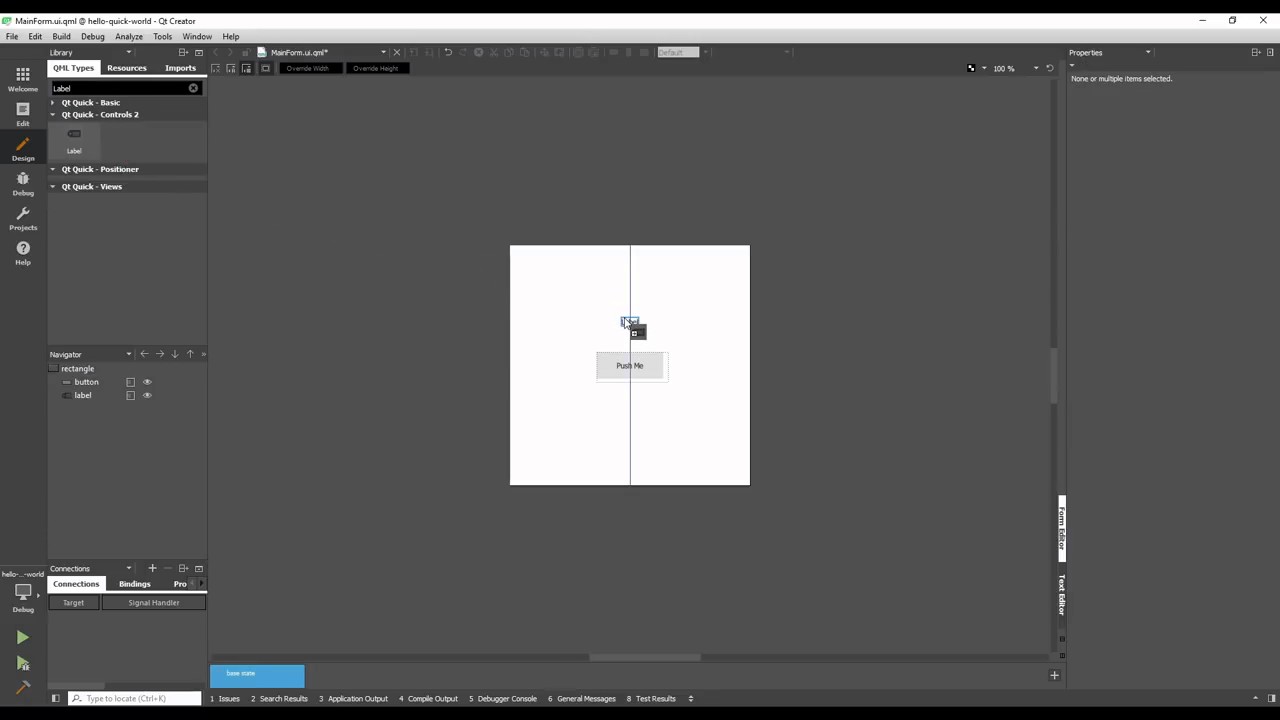Select the canvas background color swatch
Screen dimensions: 1280x720
pyautogui.click(x=971, y=68)
